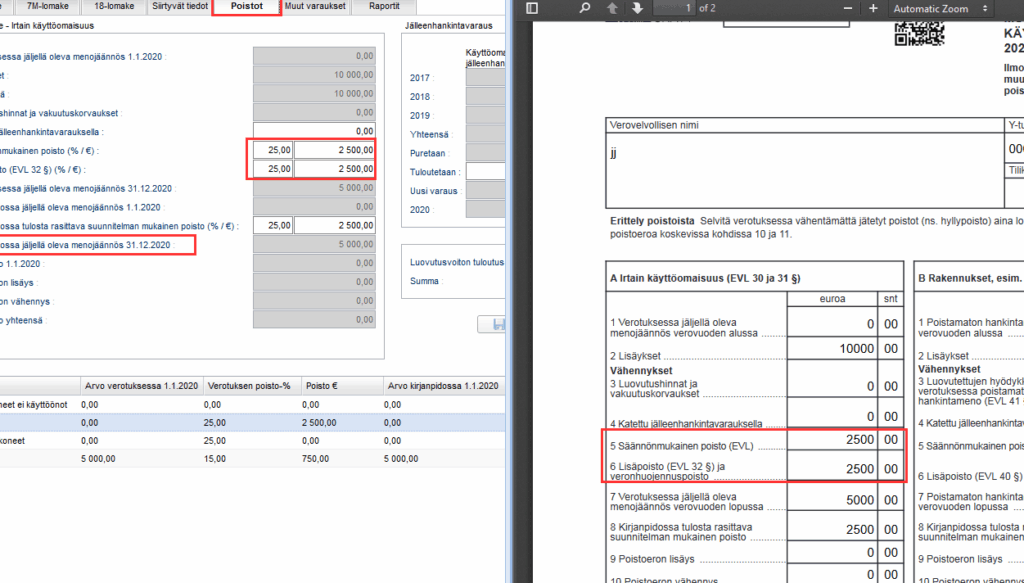Click the PDF page number field
Image resolution: width=1024 pixels, height=583 pixels.
(x=674, y=8)
